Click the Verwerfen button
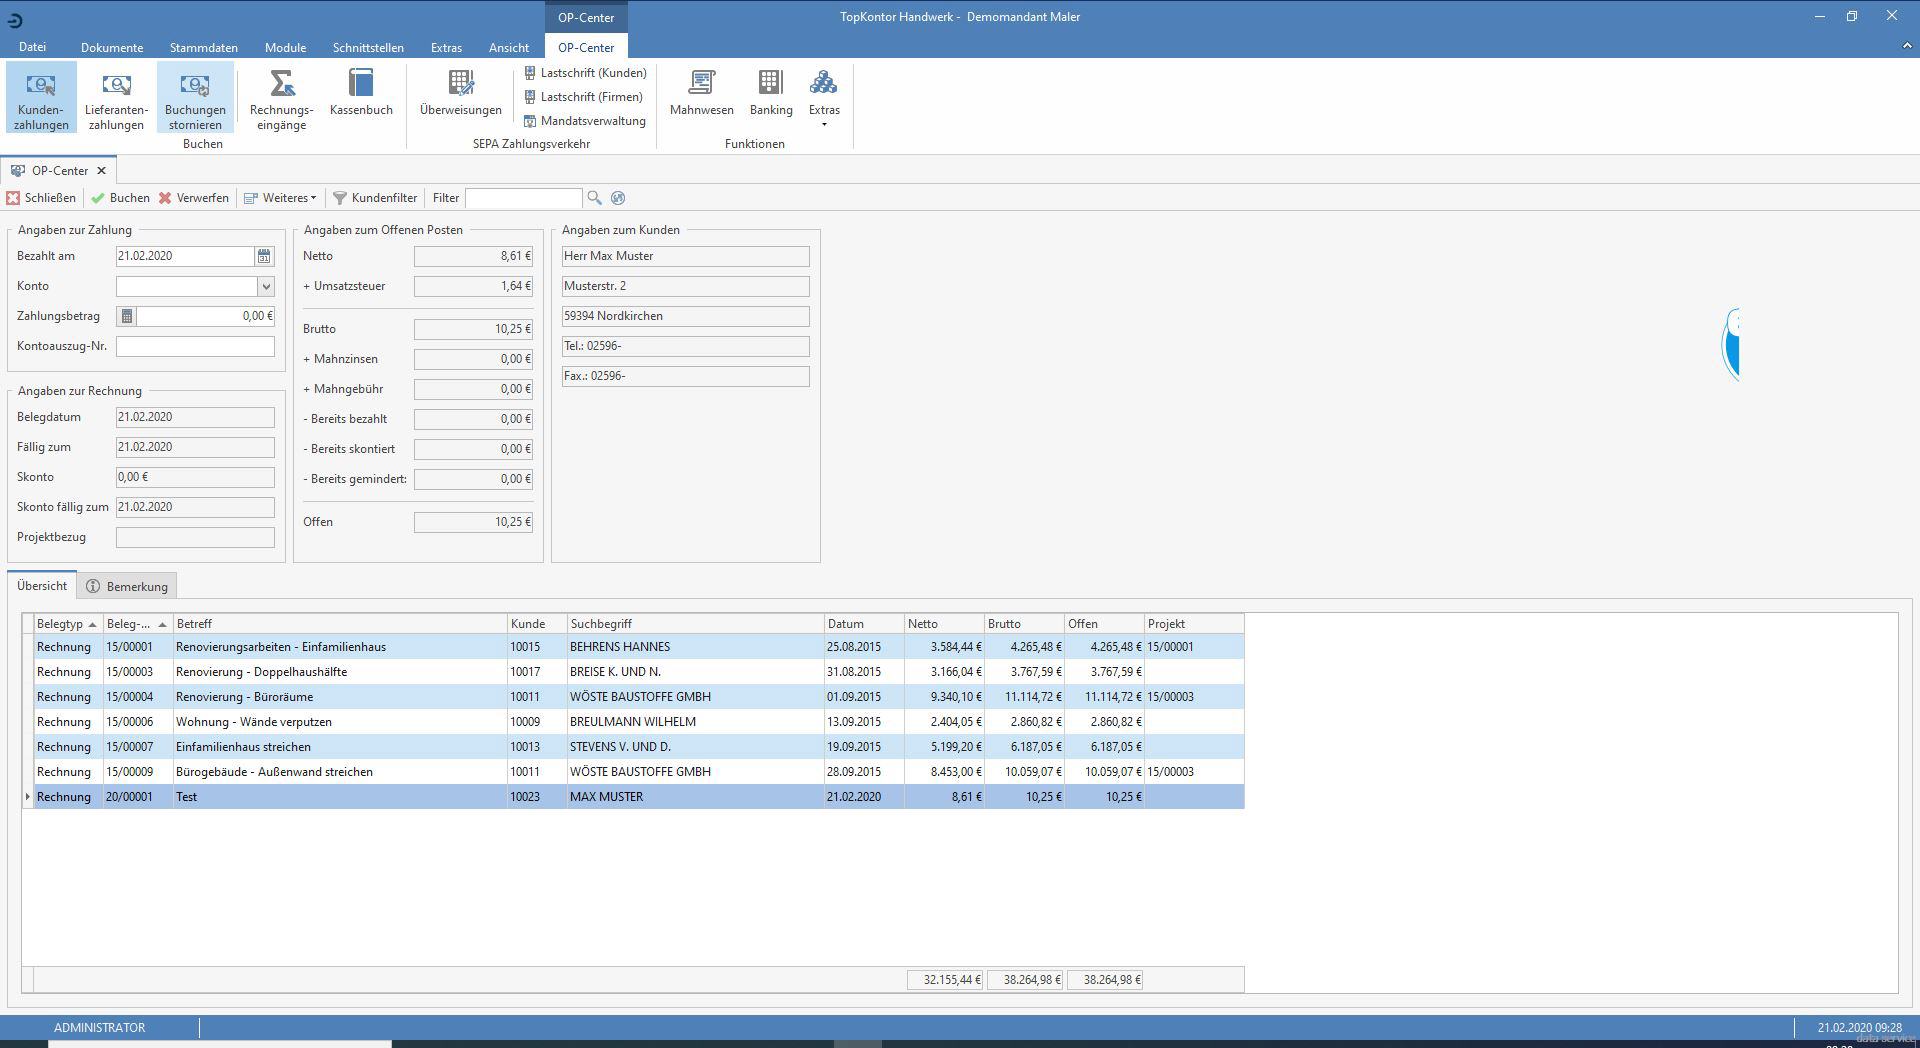Image resolution: width=1920 pixels, height=1048 pixels. (193, 198)
